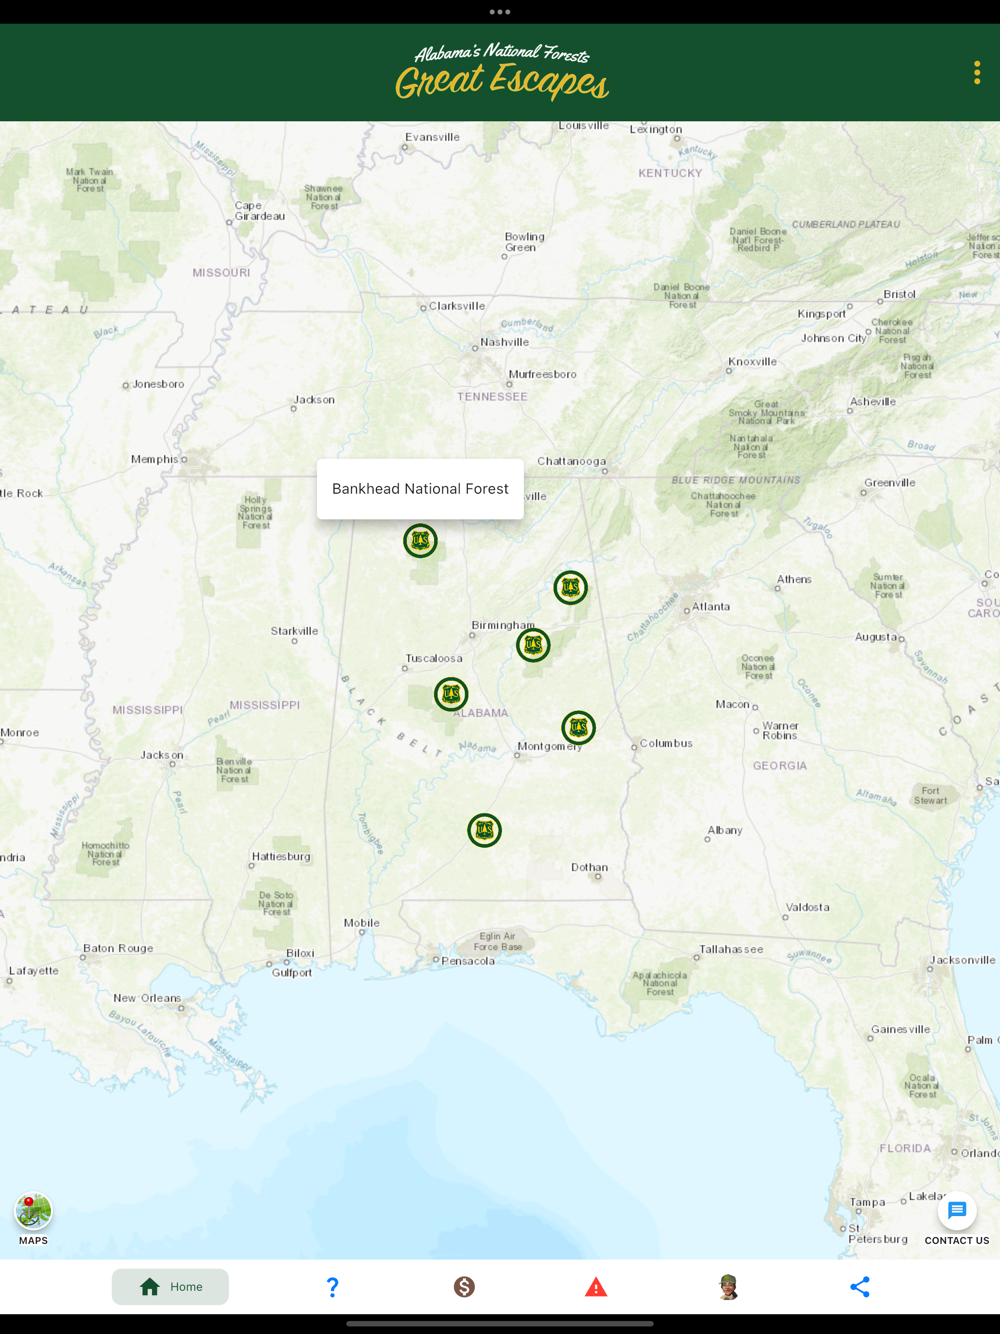This screenshot has width=1000, height=1334.
Task: Click the De Soto National Forest label
Action: pyautogui.click(x=276, y=904)
